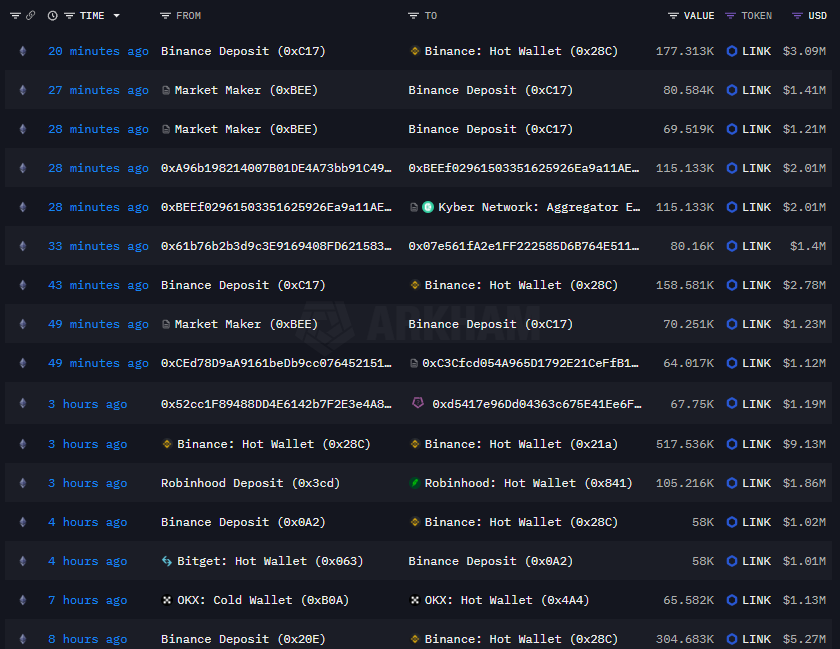Click LINK token label in the $1.86M row
This screenshot has height=649, width=840.
pyautogui.click(x=756, y=483)
